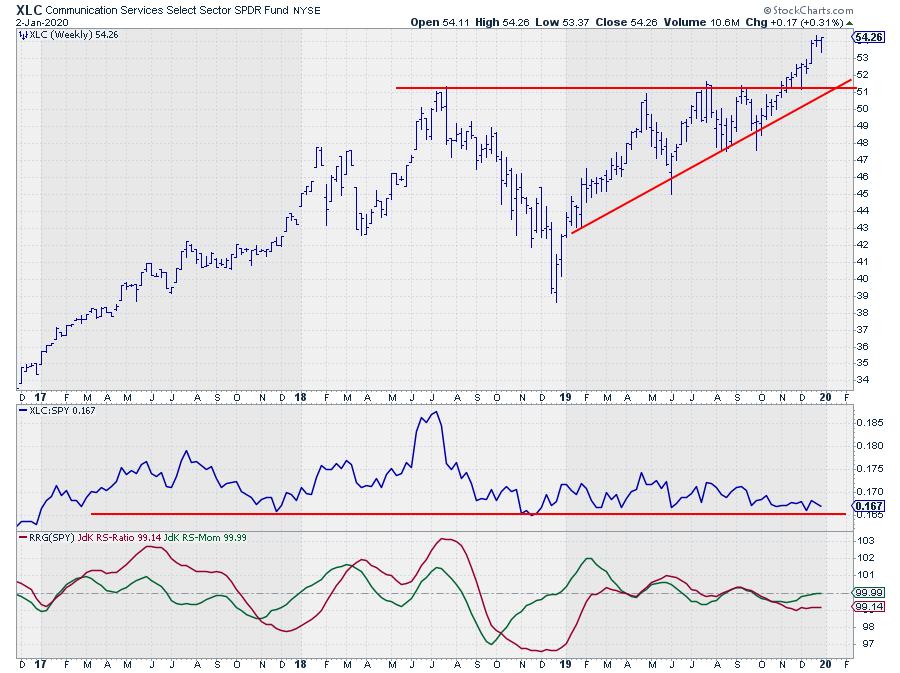Click the red support line in XLC:SPY panel
This screenshot has width=900, height=673.
468,514
